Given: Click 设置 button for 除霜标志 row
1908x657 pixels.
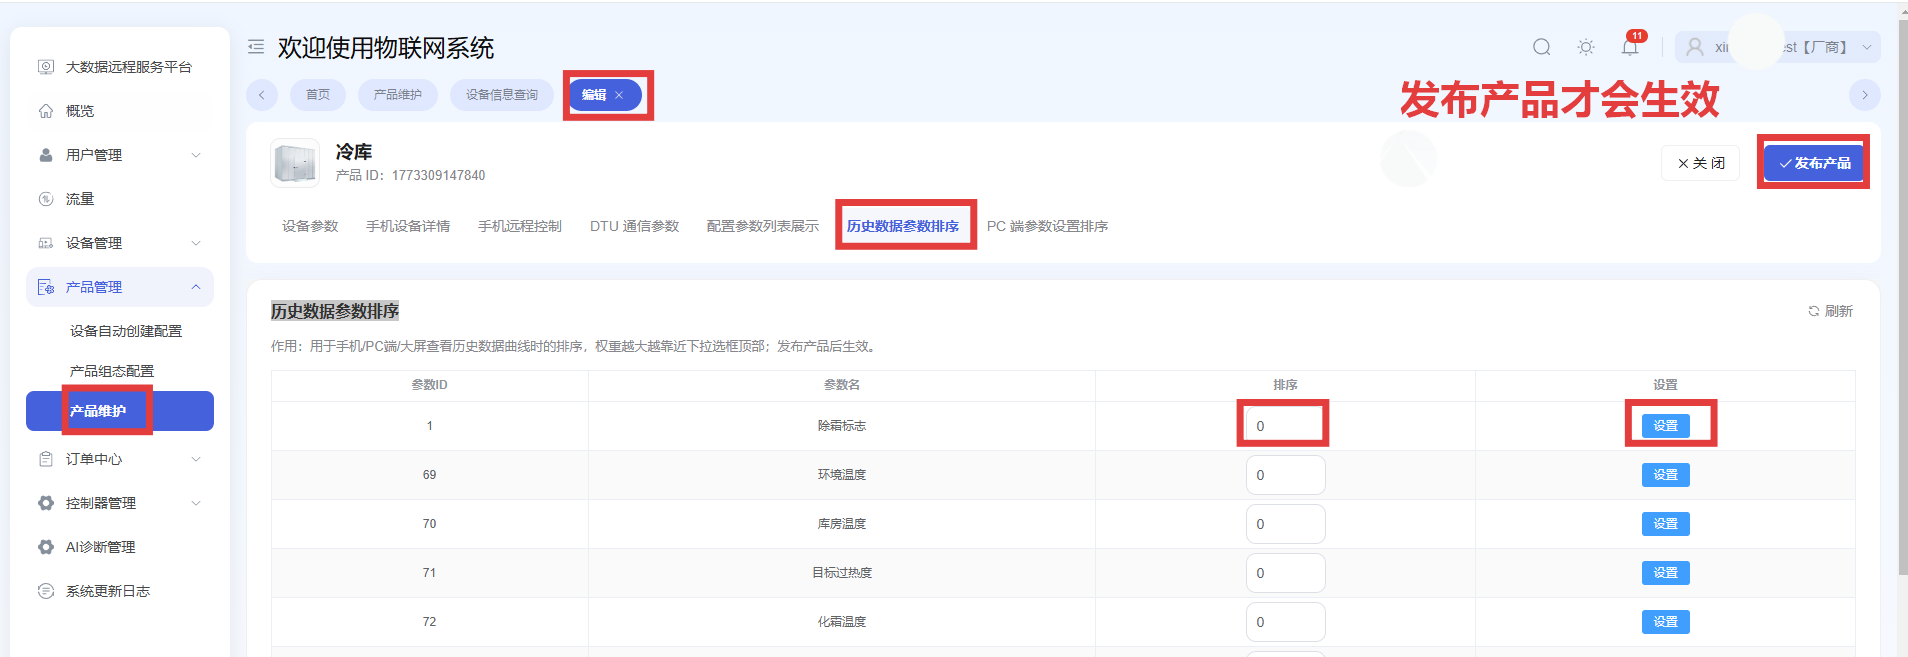Looking at the screenshot, I should coord(1666,426).
